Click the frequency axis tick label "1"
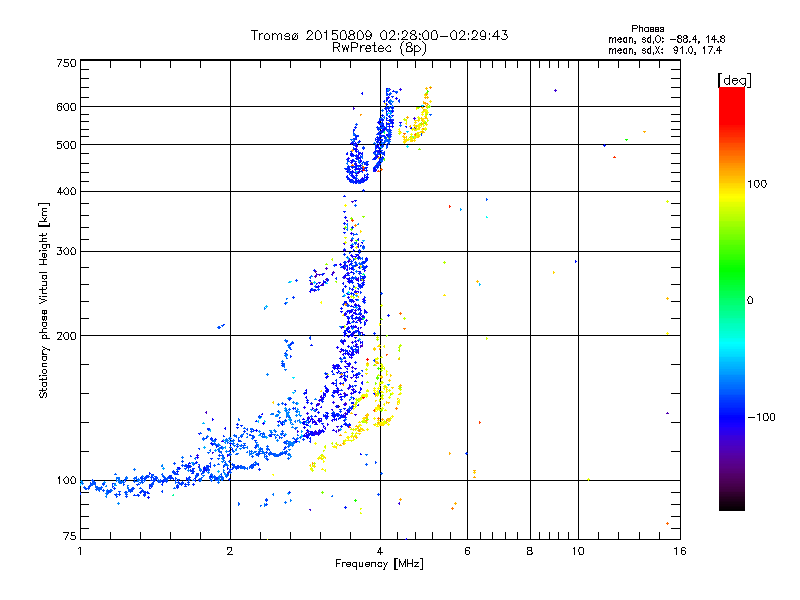This screenshot has height=600, width=800. 80,551
